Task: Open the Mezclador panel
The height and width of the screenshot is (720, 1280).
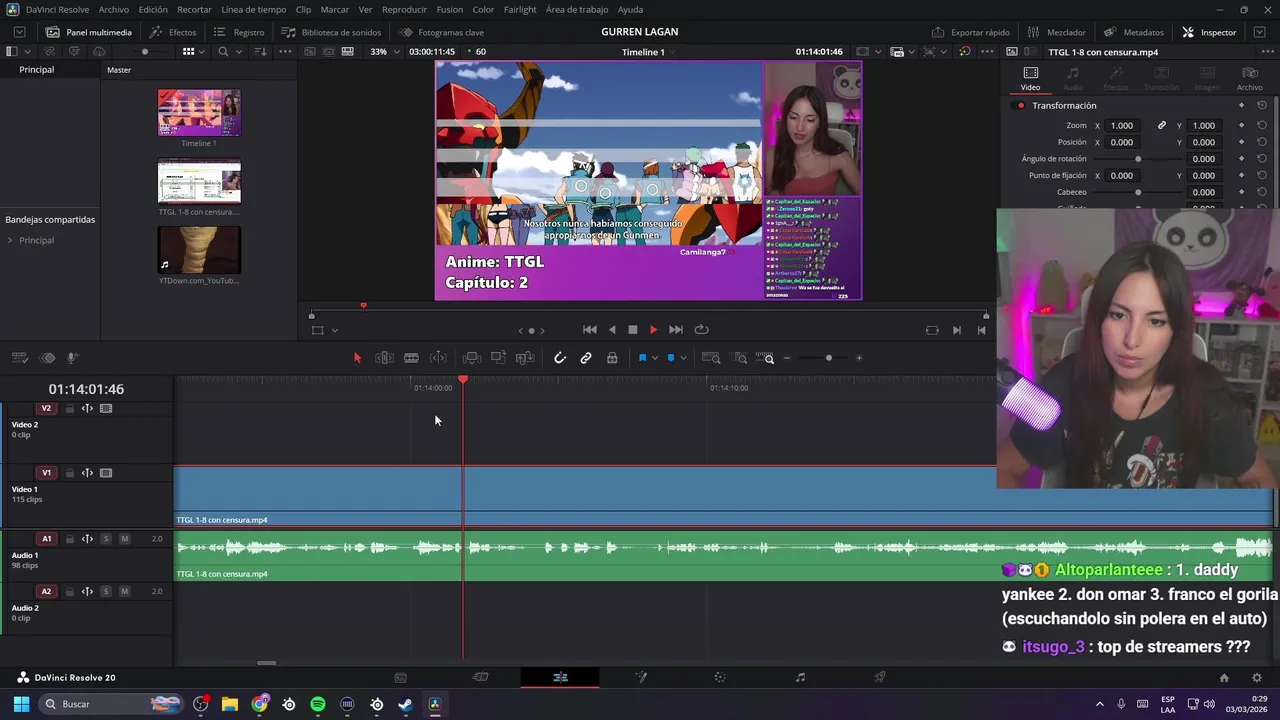Action: coord(1056,32)
